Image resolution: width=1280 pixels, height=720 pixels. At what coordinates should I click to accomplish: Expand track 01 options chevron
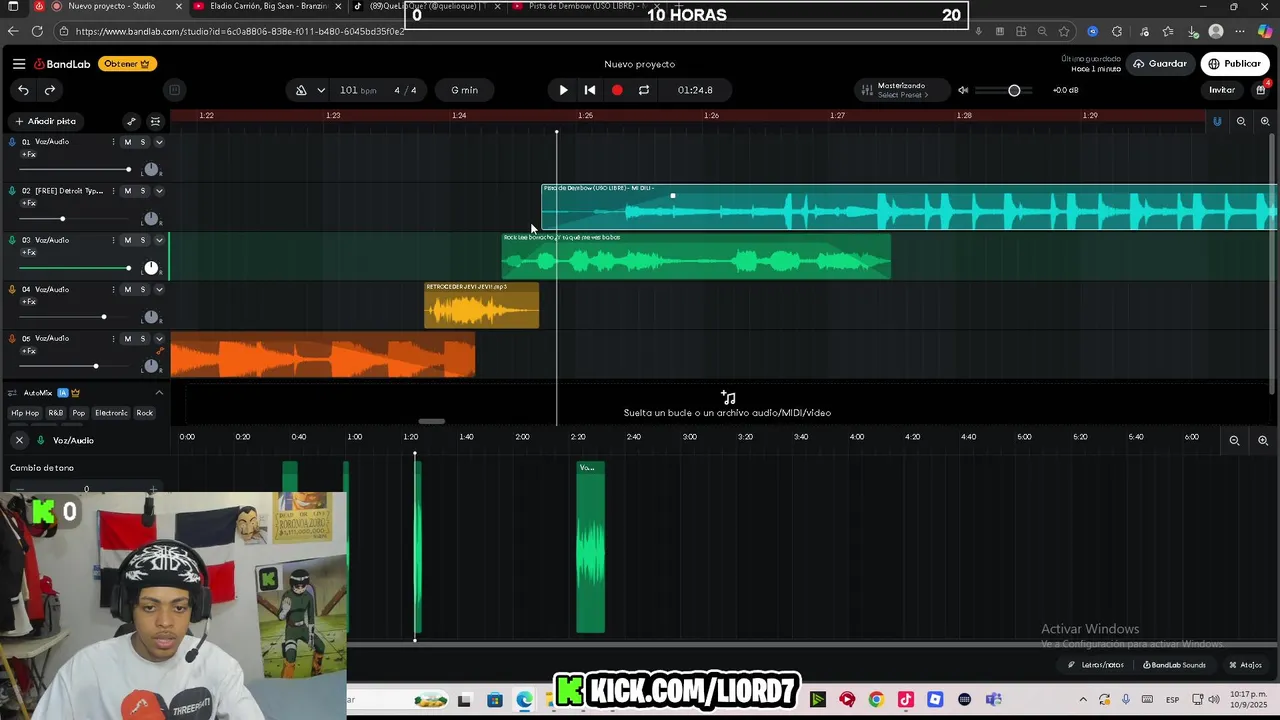[158, 142]
